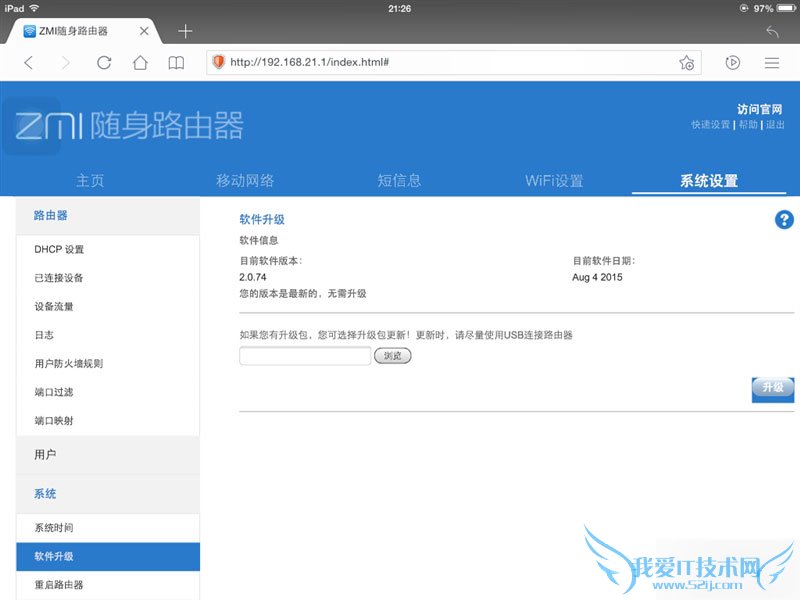Select 已连接设备 in the sidebar
800x600 pixels.
(x=59, y=278)
